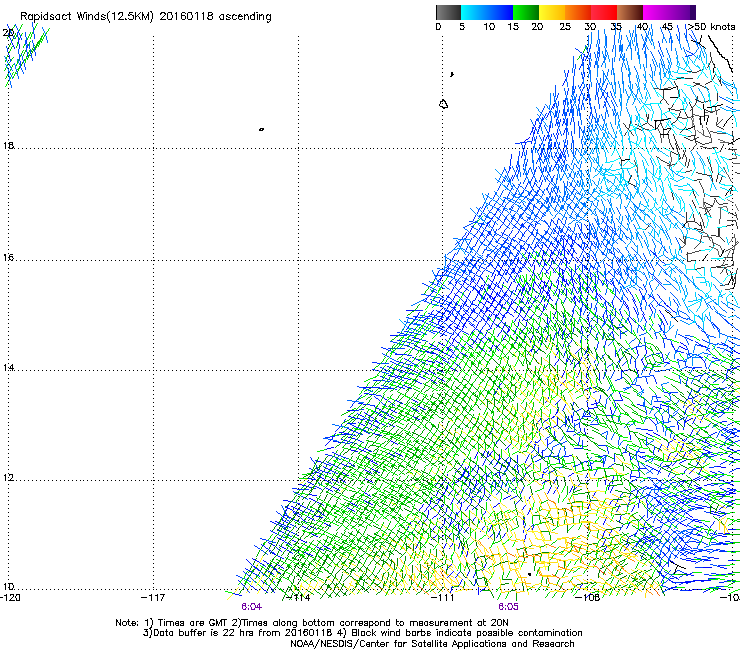Click the small island outline west of -114
Screen dimensions: 740x650
261,129
